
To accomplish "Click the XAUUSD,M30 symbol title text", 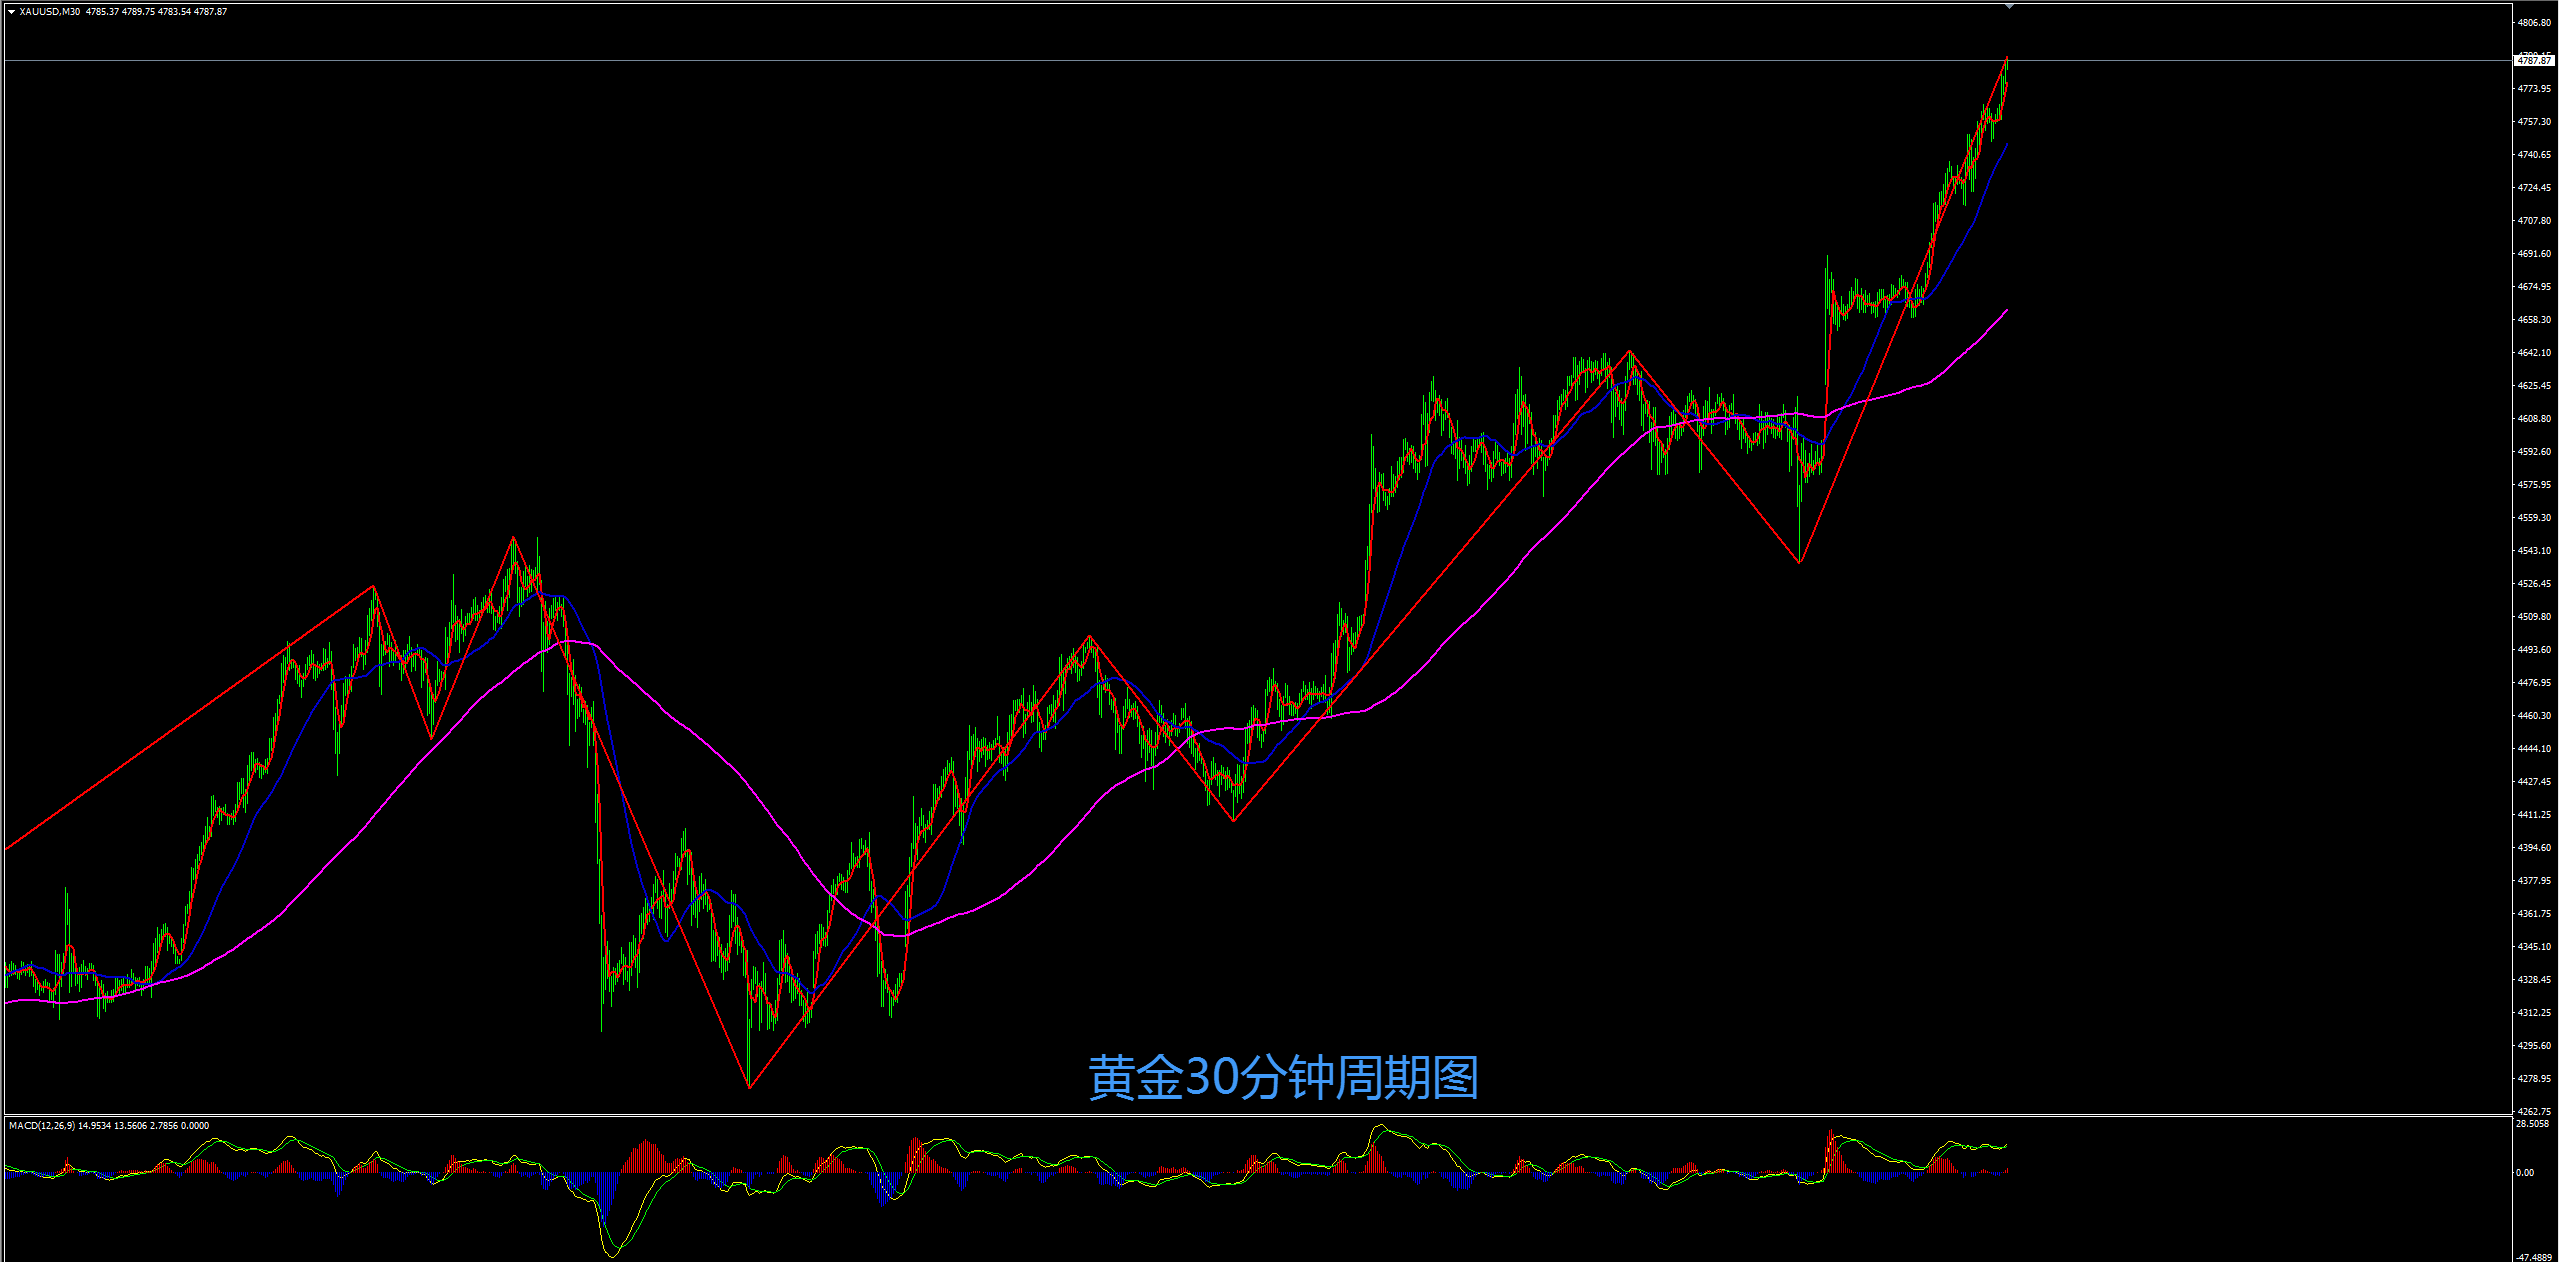I will (x=49, y=12).
